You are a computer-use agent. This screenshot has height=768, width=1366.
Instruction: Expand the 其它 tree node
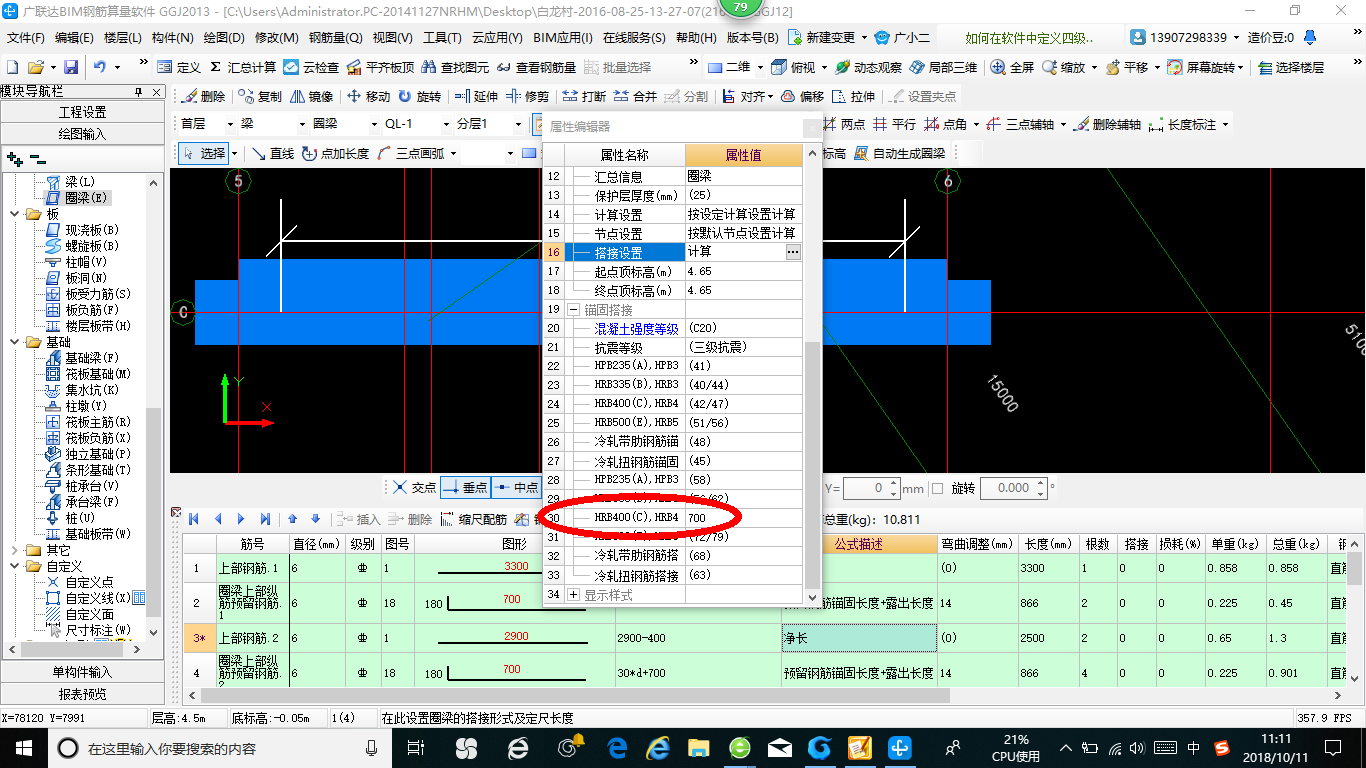tap(14, 550)
